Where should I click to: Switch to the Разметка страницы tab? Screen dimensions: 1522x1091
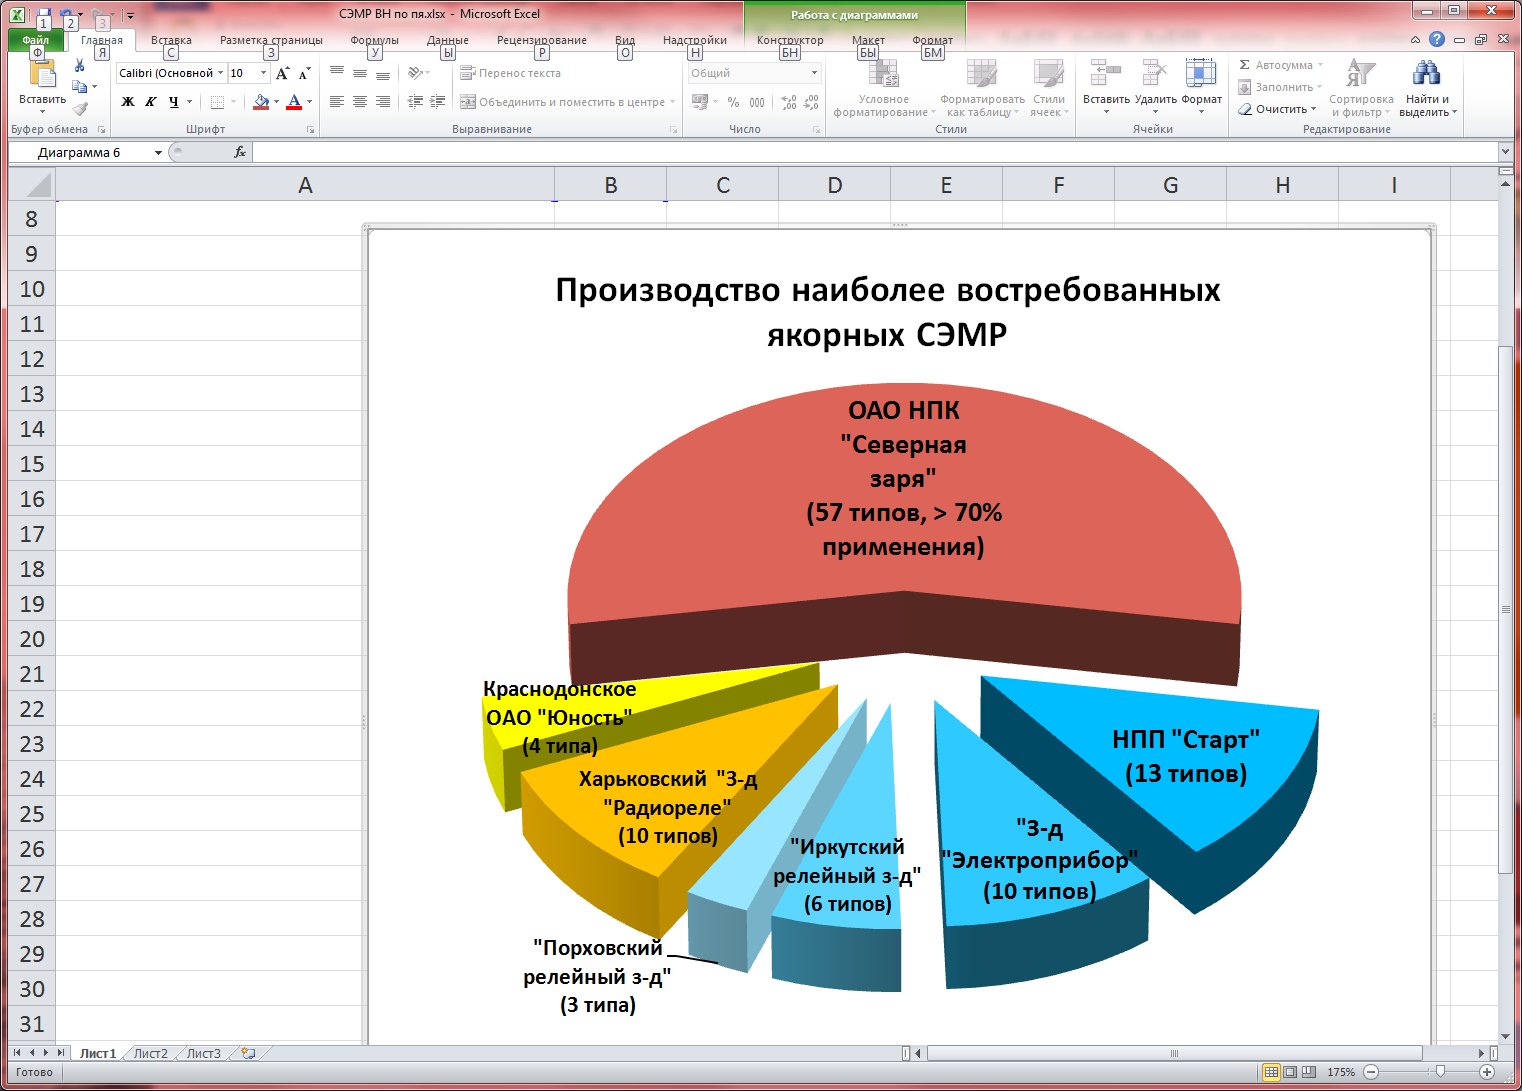(x=271, y=40)
